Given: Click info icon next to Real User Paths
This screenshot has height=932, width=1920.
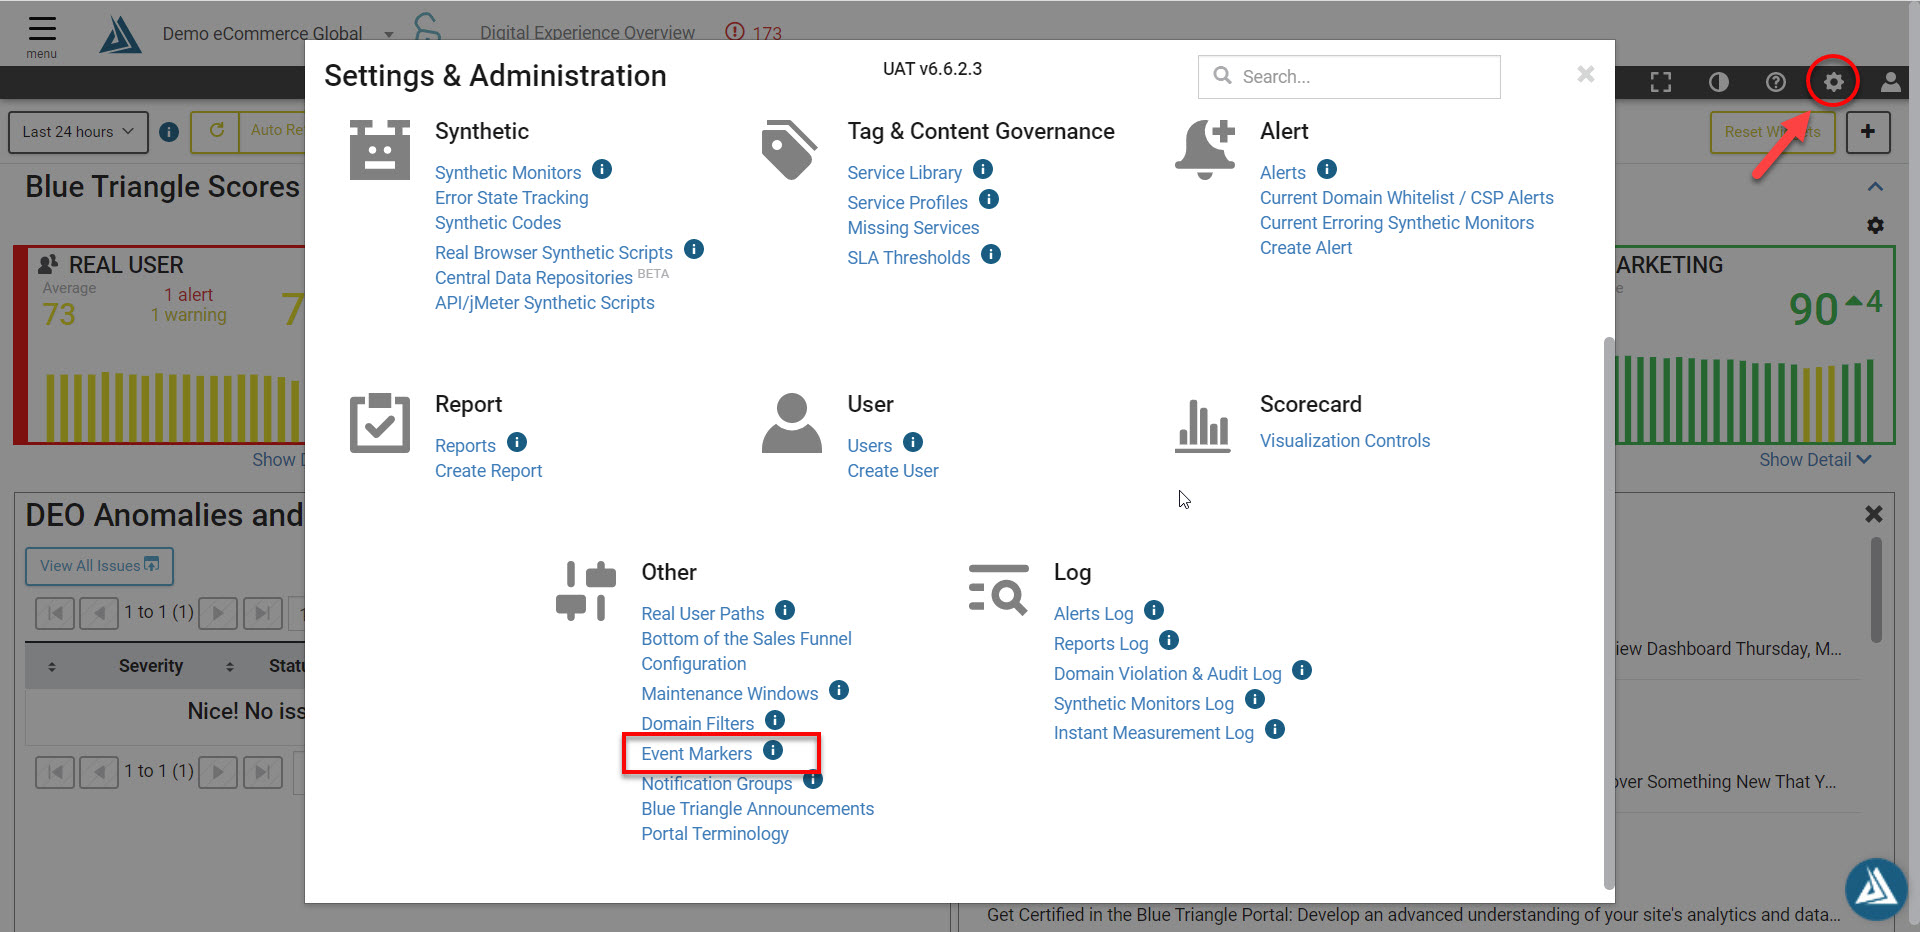Looking at the screenshot, I should coord(785,610).
